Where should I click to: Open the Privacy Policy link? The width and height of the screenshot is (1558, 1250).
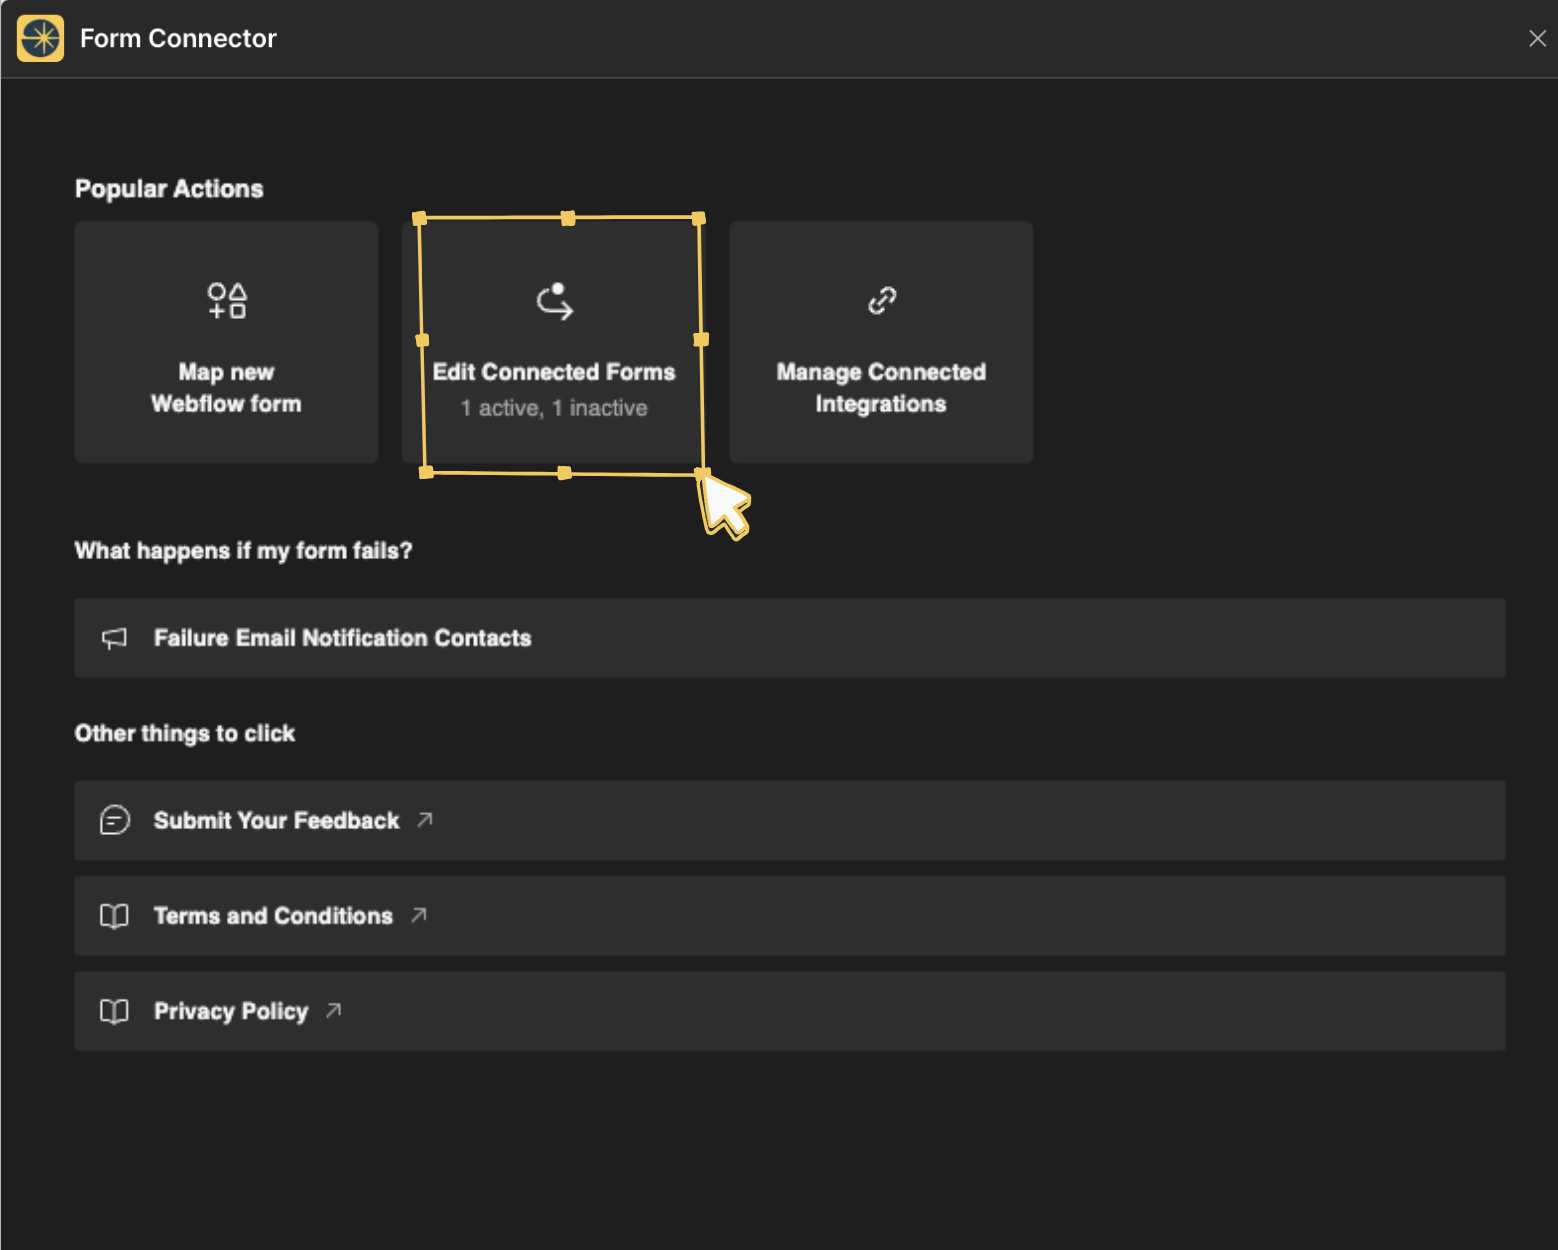tap(231, 1011)
